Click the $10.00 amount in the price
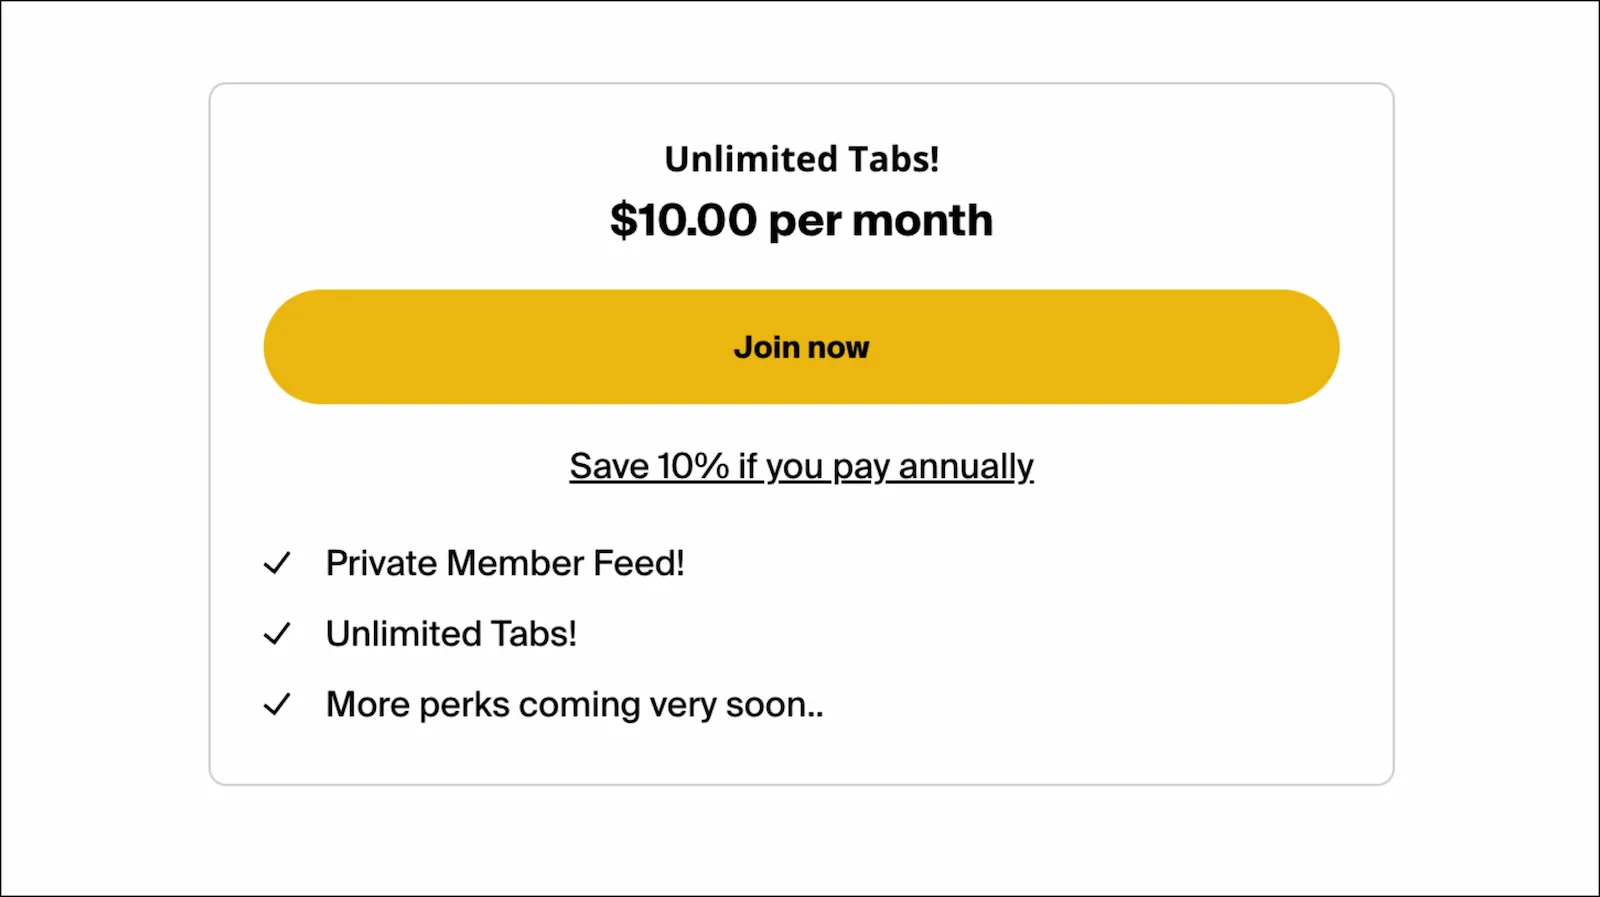 684,220
